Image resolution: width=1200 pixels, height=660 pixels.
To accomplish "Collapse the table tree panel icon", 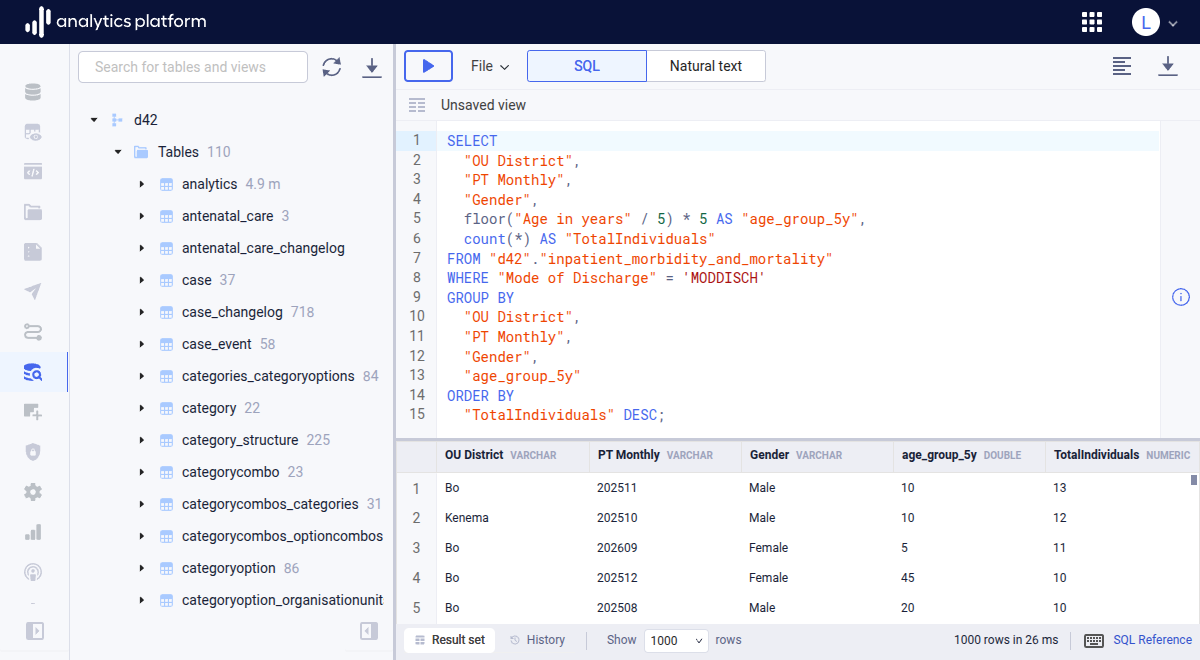I will point(369,631).
